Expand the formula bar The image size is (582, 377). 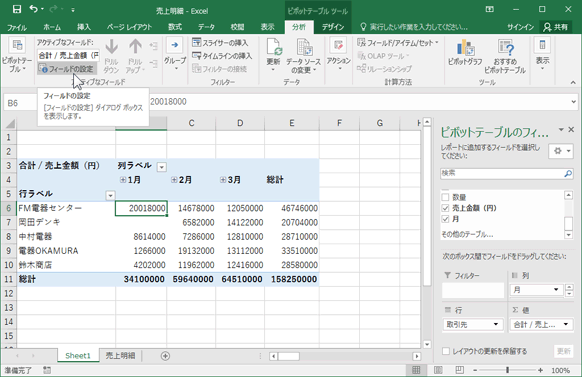[573, 102]
